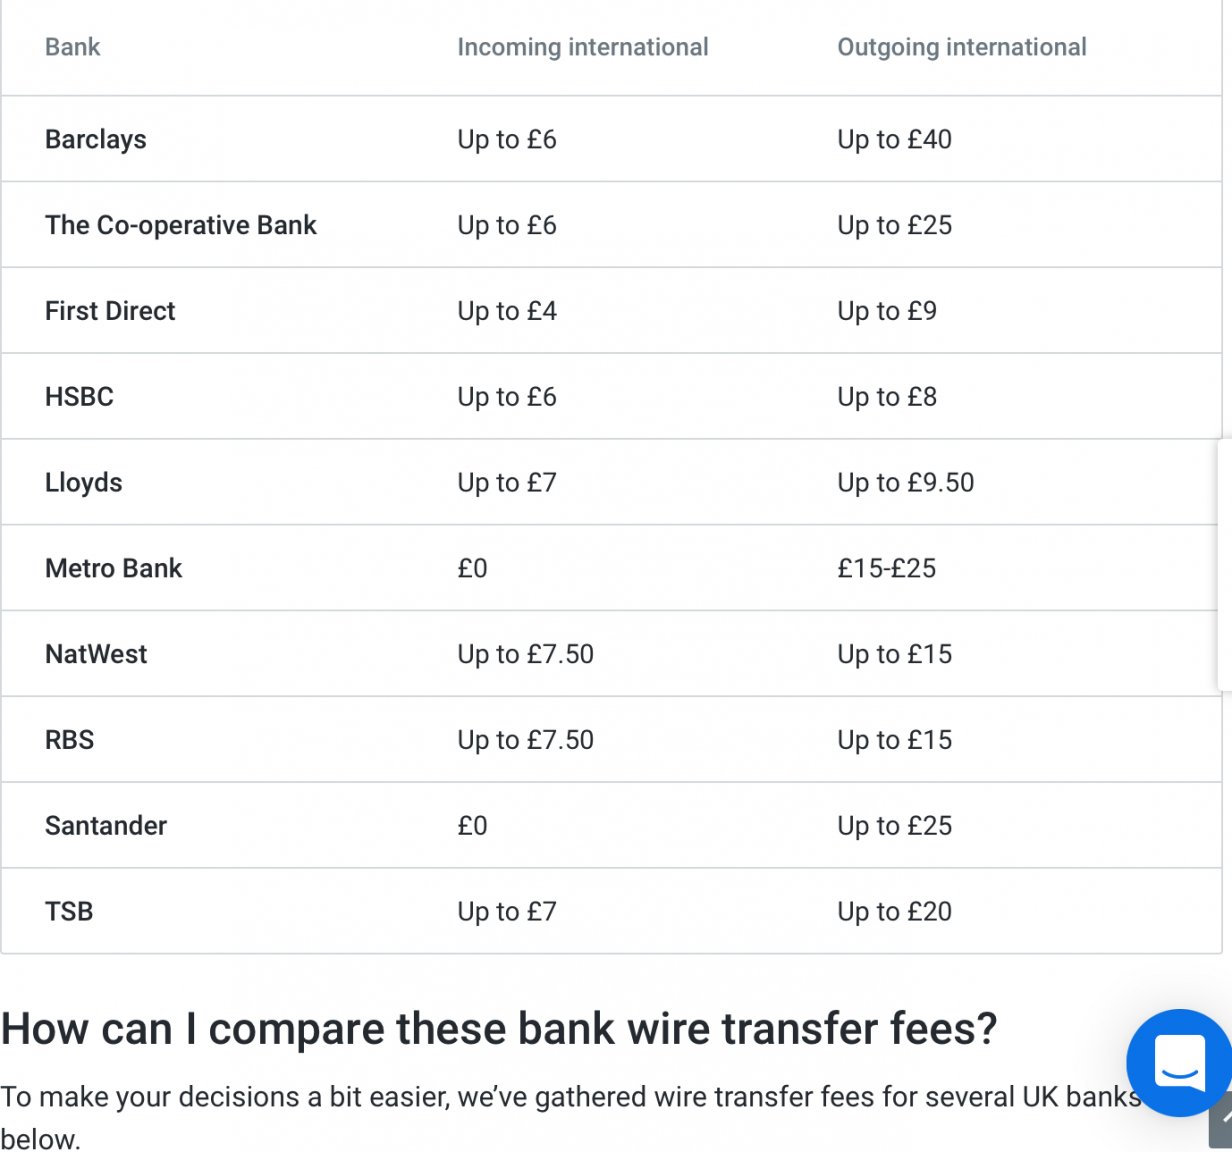This screenshot has width=1232, height=1152.
Task: Open the blue chat support bubble
Action: coord(1180,1063)
